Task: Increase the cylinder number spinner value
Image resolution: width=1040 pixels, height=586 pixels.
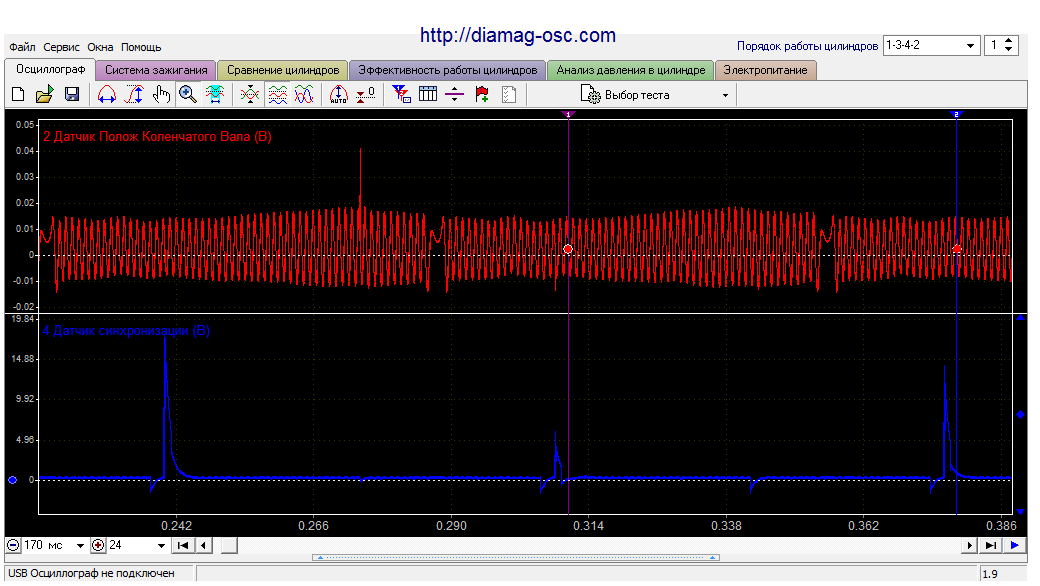Action: pos(1009,41)
